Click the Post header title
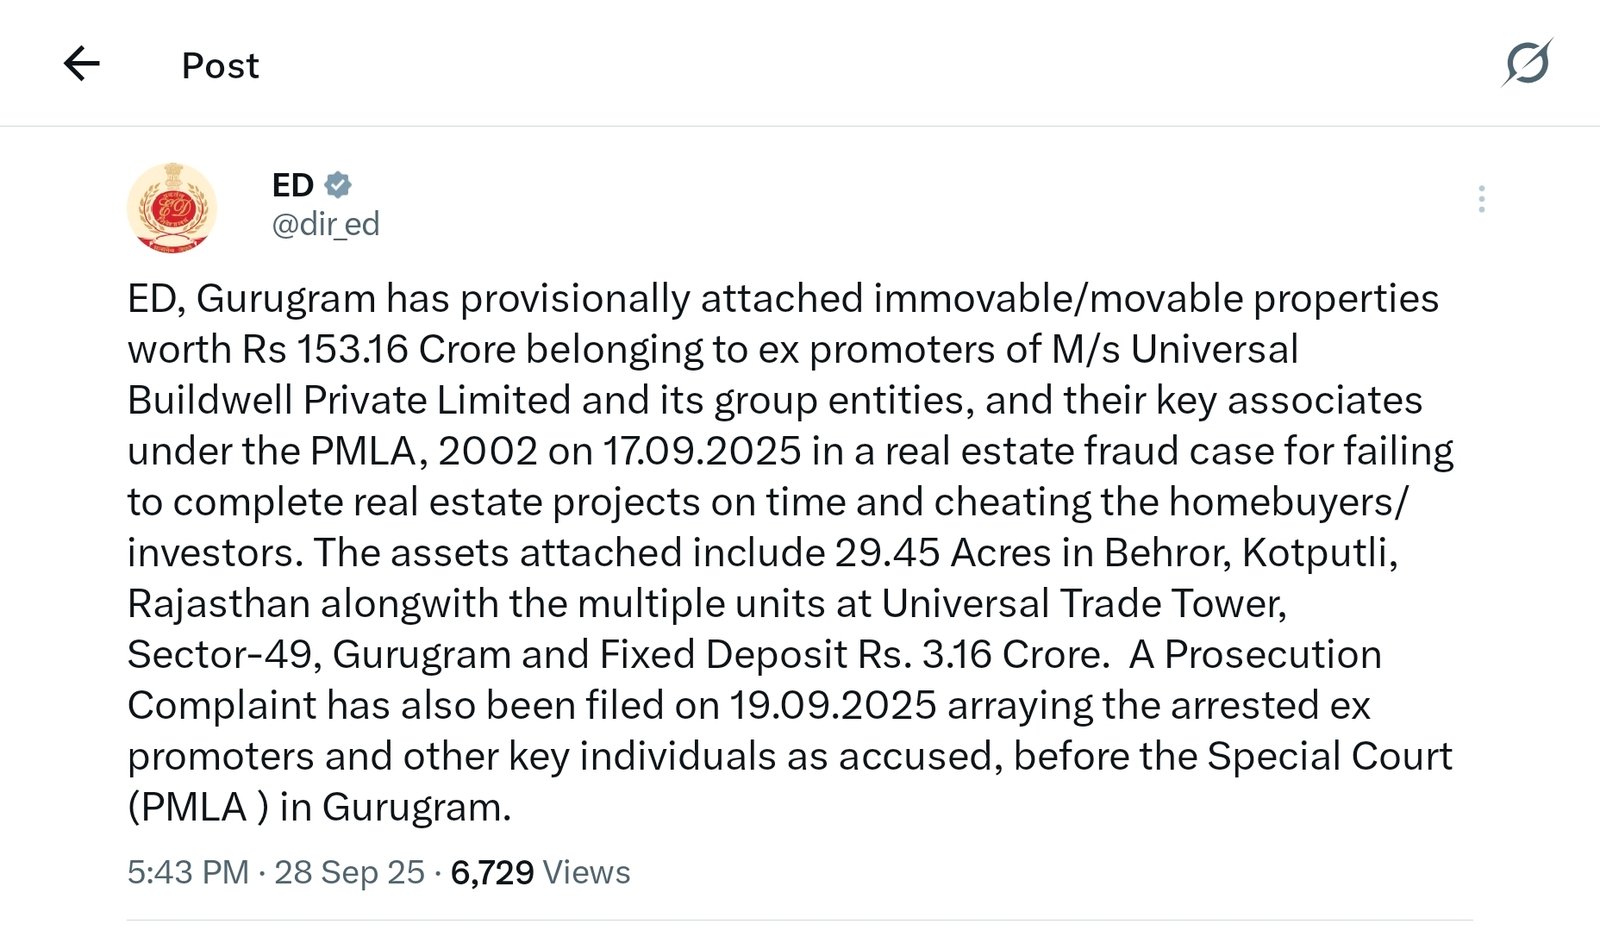Viewport: 1600px width, 929px height. [220, 66]
